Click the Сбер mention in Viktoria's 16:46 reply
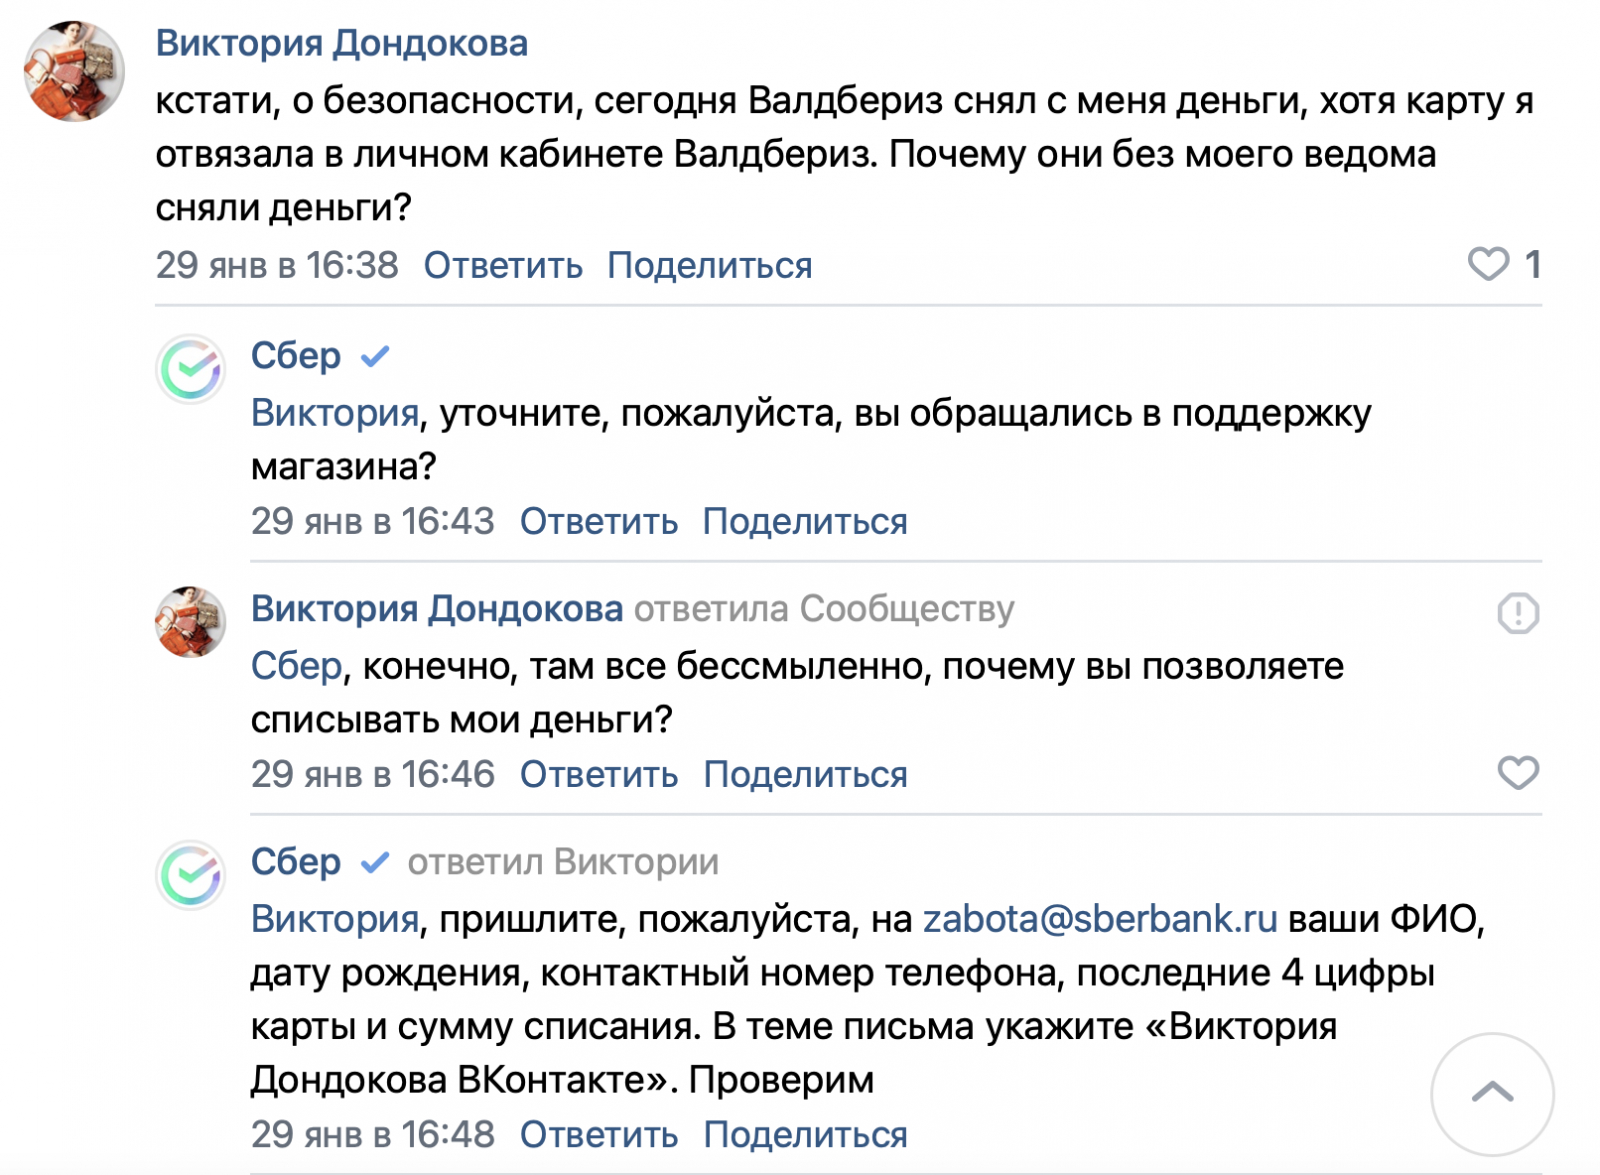 [x=296, y=665]
